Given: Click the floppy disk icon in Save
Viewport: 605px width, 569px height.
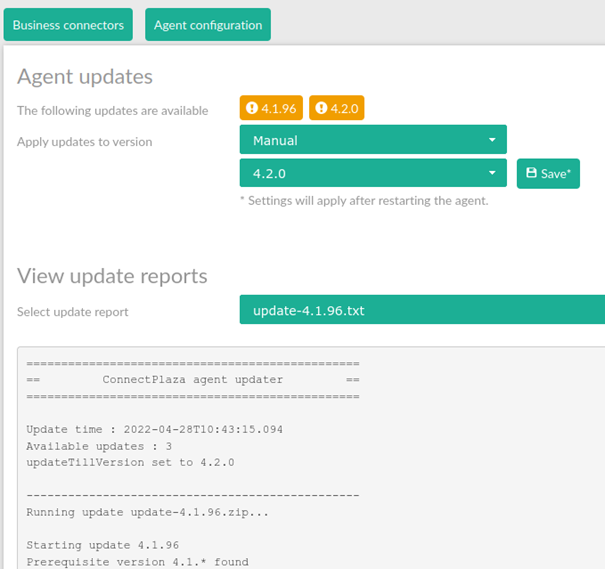Looking at the screenshot, I should pos(530,174).
